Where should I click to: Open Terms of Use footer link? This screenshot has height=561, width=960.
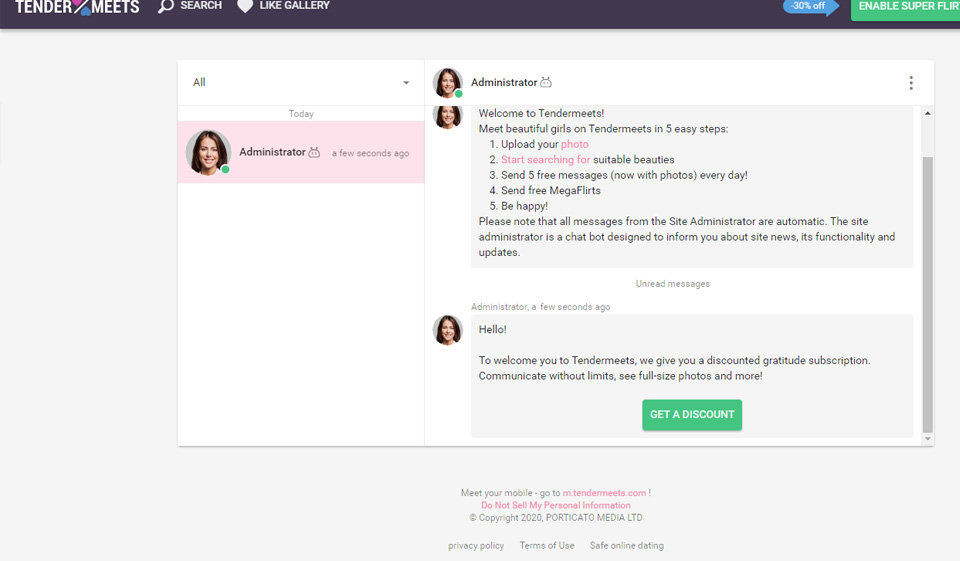(547, 546)
